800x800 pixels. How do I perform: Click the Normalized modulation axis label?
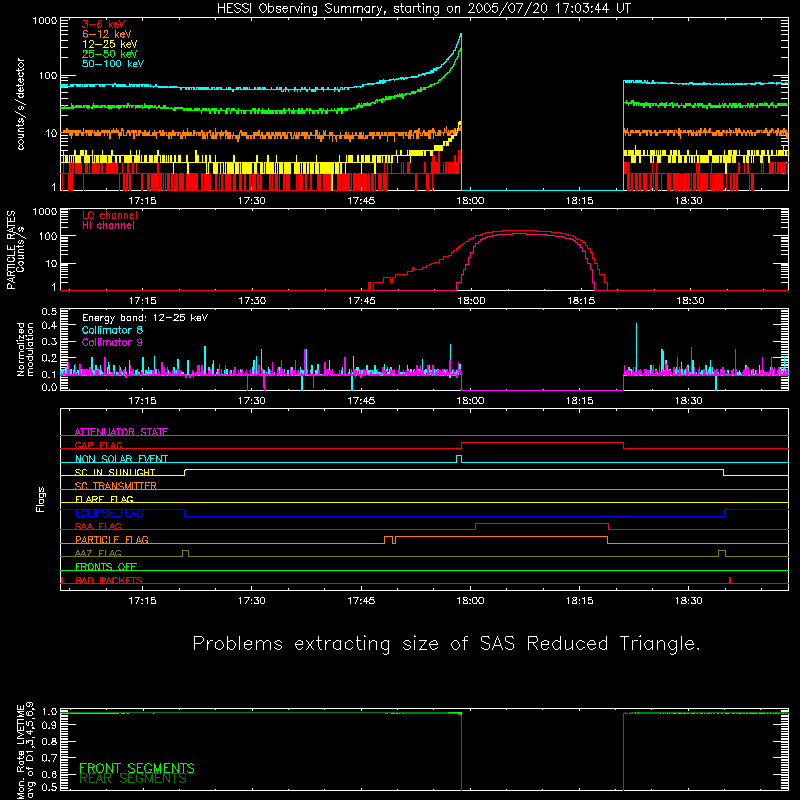(x=26, y=349)
